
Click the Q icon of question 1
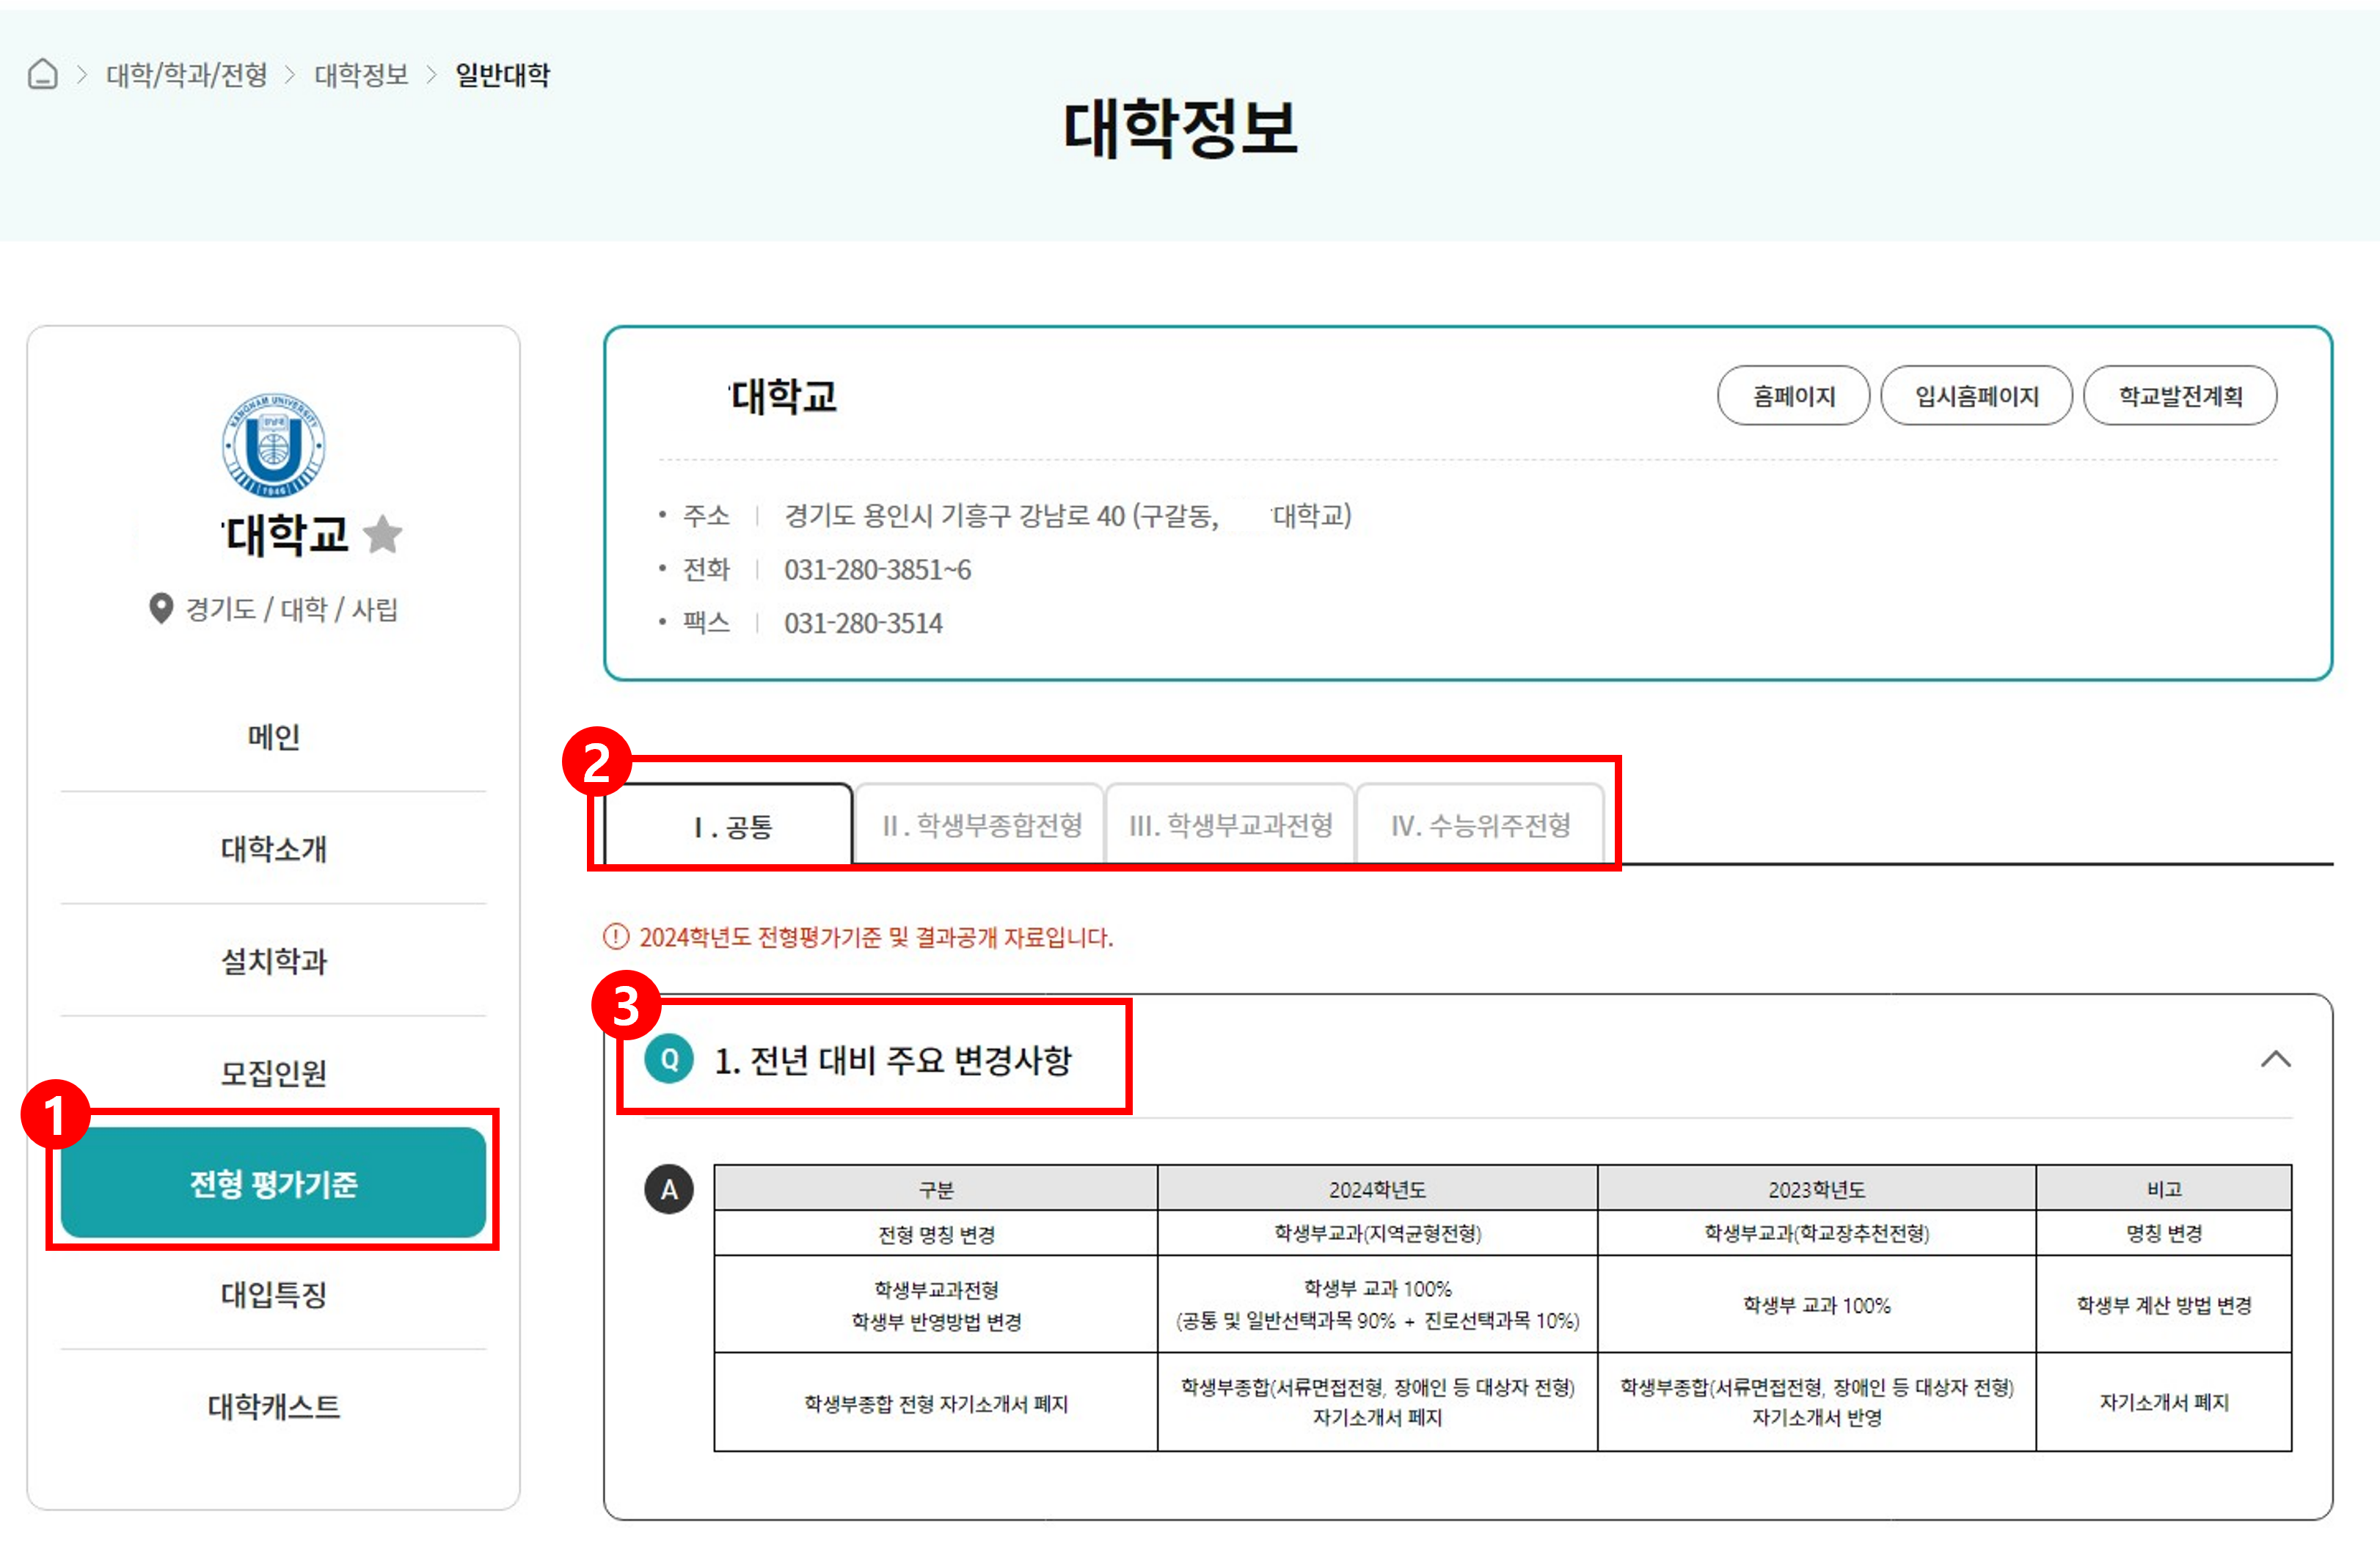669,1059
